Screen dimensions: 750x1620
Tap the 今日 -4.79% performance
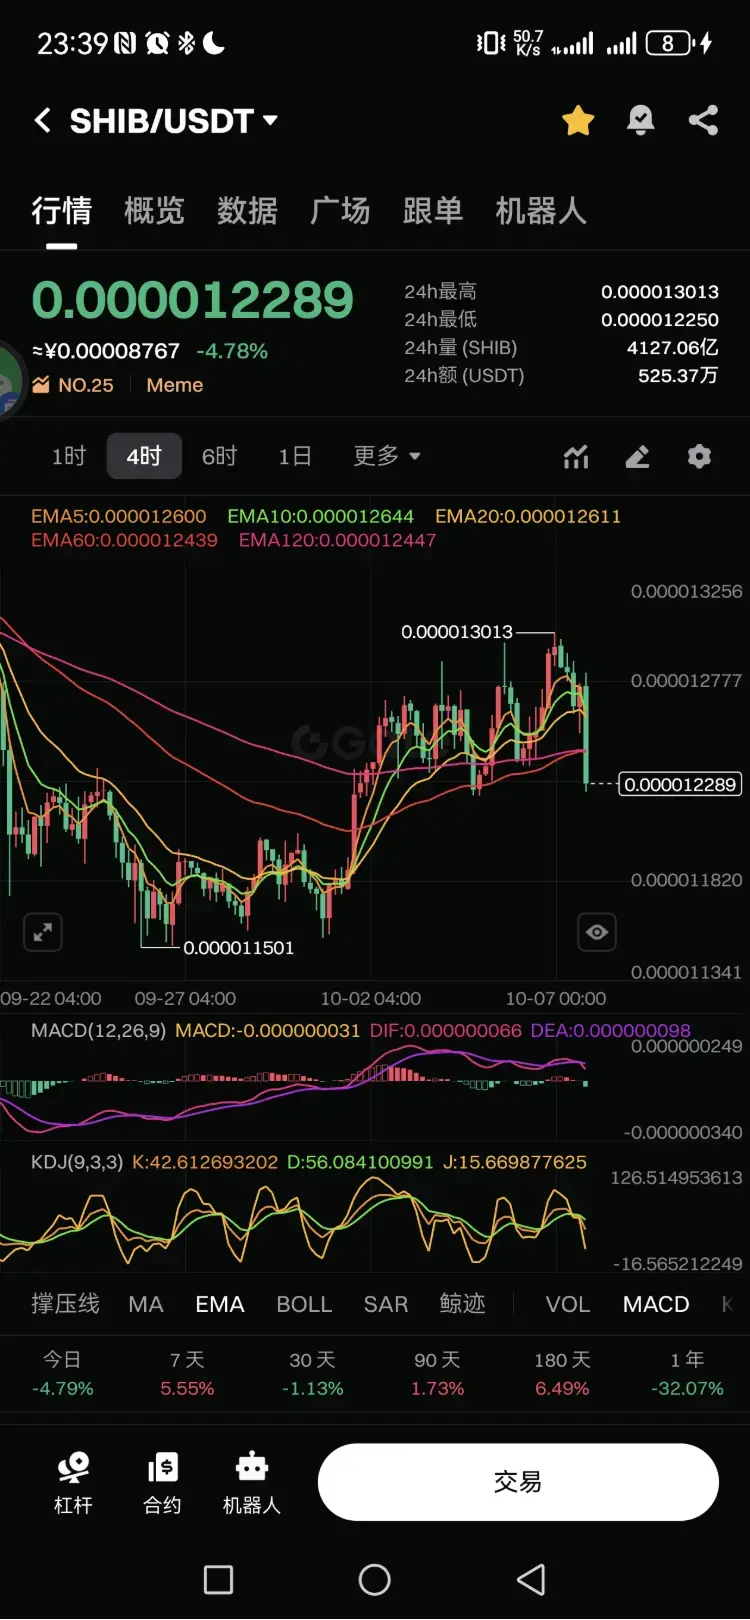point(62,1374)
